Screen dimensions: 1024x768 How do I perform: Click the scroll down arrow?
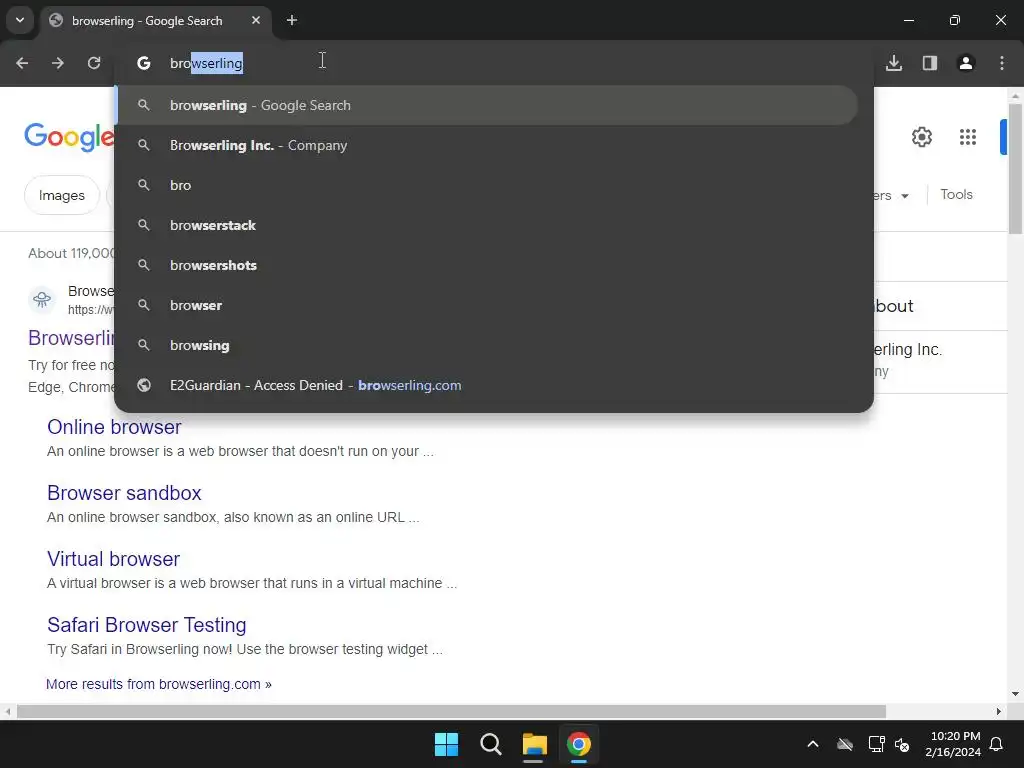pos(1015,694)
